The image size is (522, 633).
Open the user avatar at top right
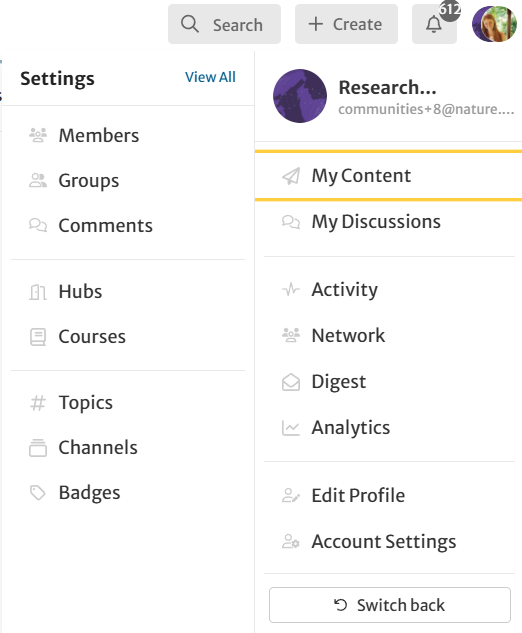pos(494,24)
